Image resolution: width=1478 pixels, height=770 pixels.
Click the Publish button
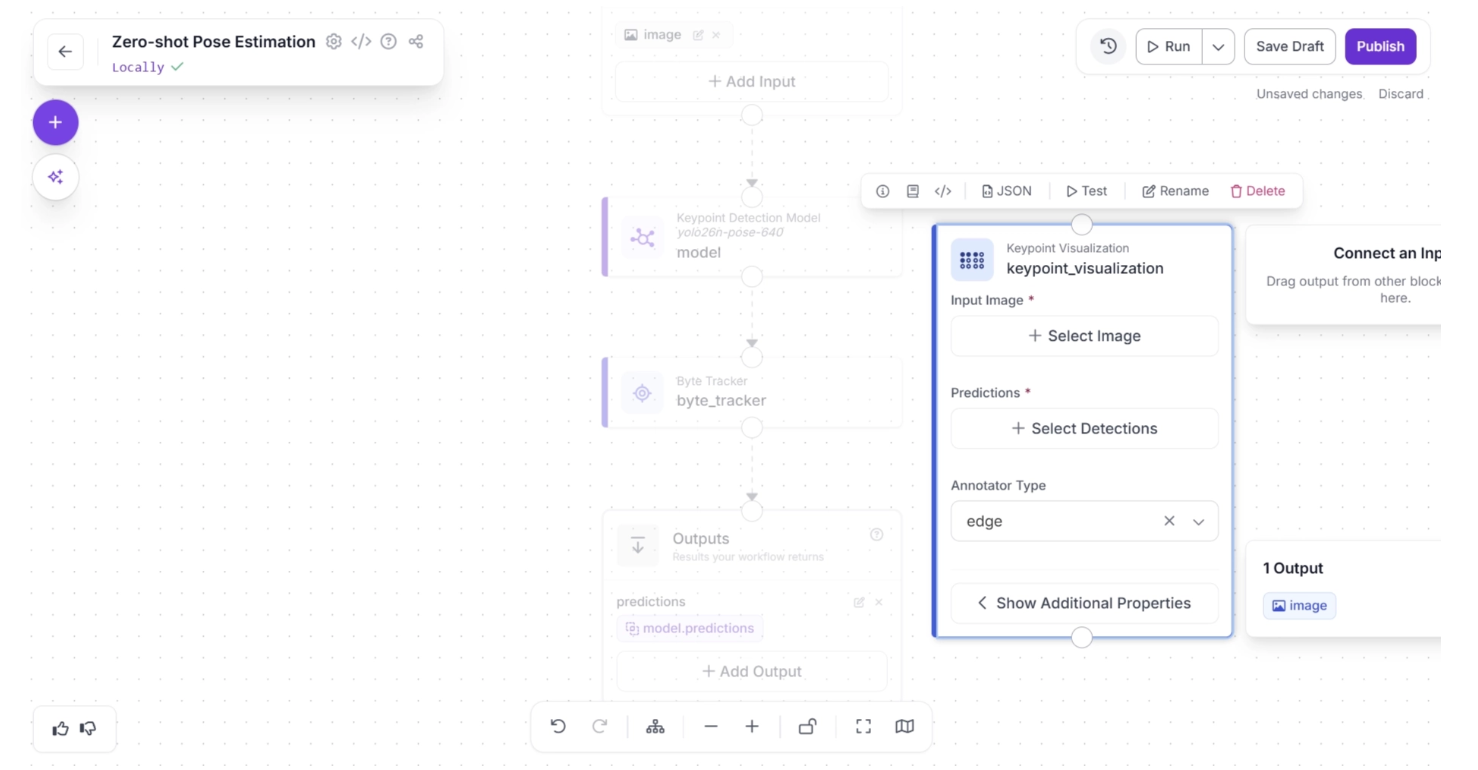coord(1380,47)
